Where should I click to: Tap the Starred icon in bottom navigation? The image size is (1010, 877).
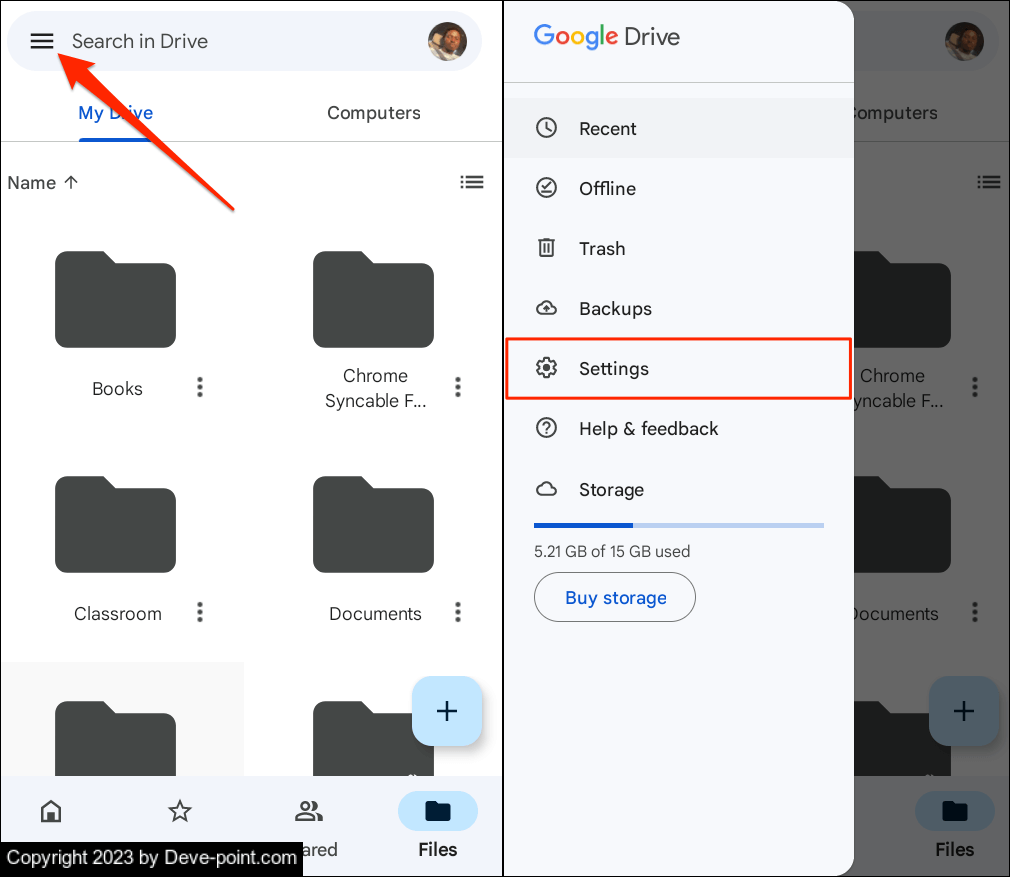point(180,811)
